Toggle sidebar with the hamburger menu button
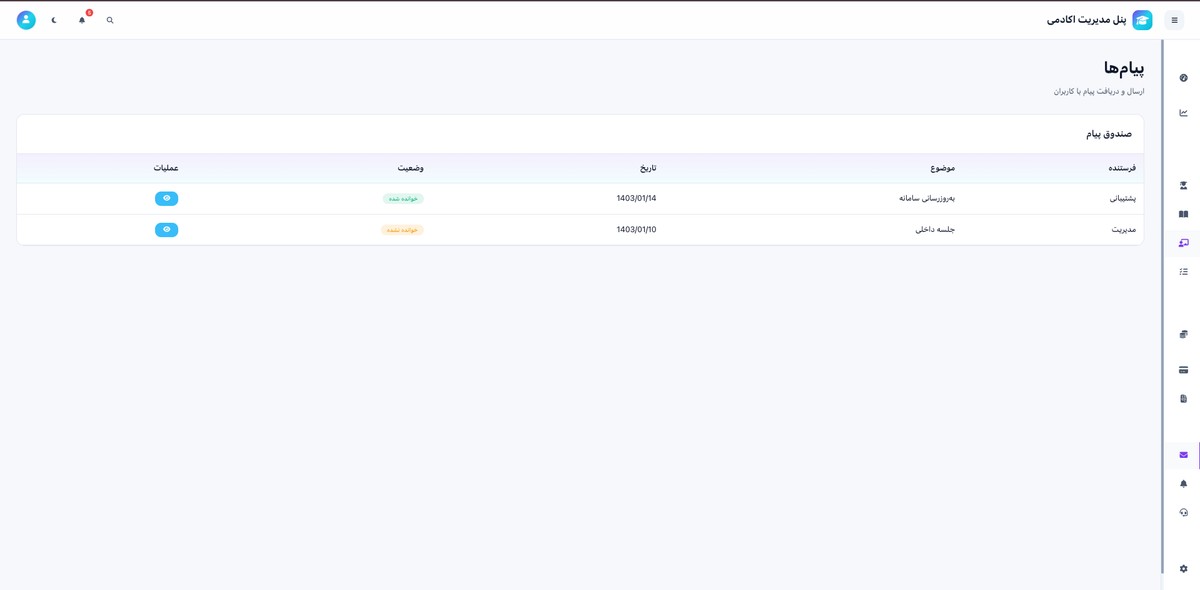 pyautogui.click(x=1174, y=20)
